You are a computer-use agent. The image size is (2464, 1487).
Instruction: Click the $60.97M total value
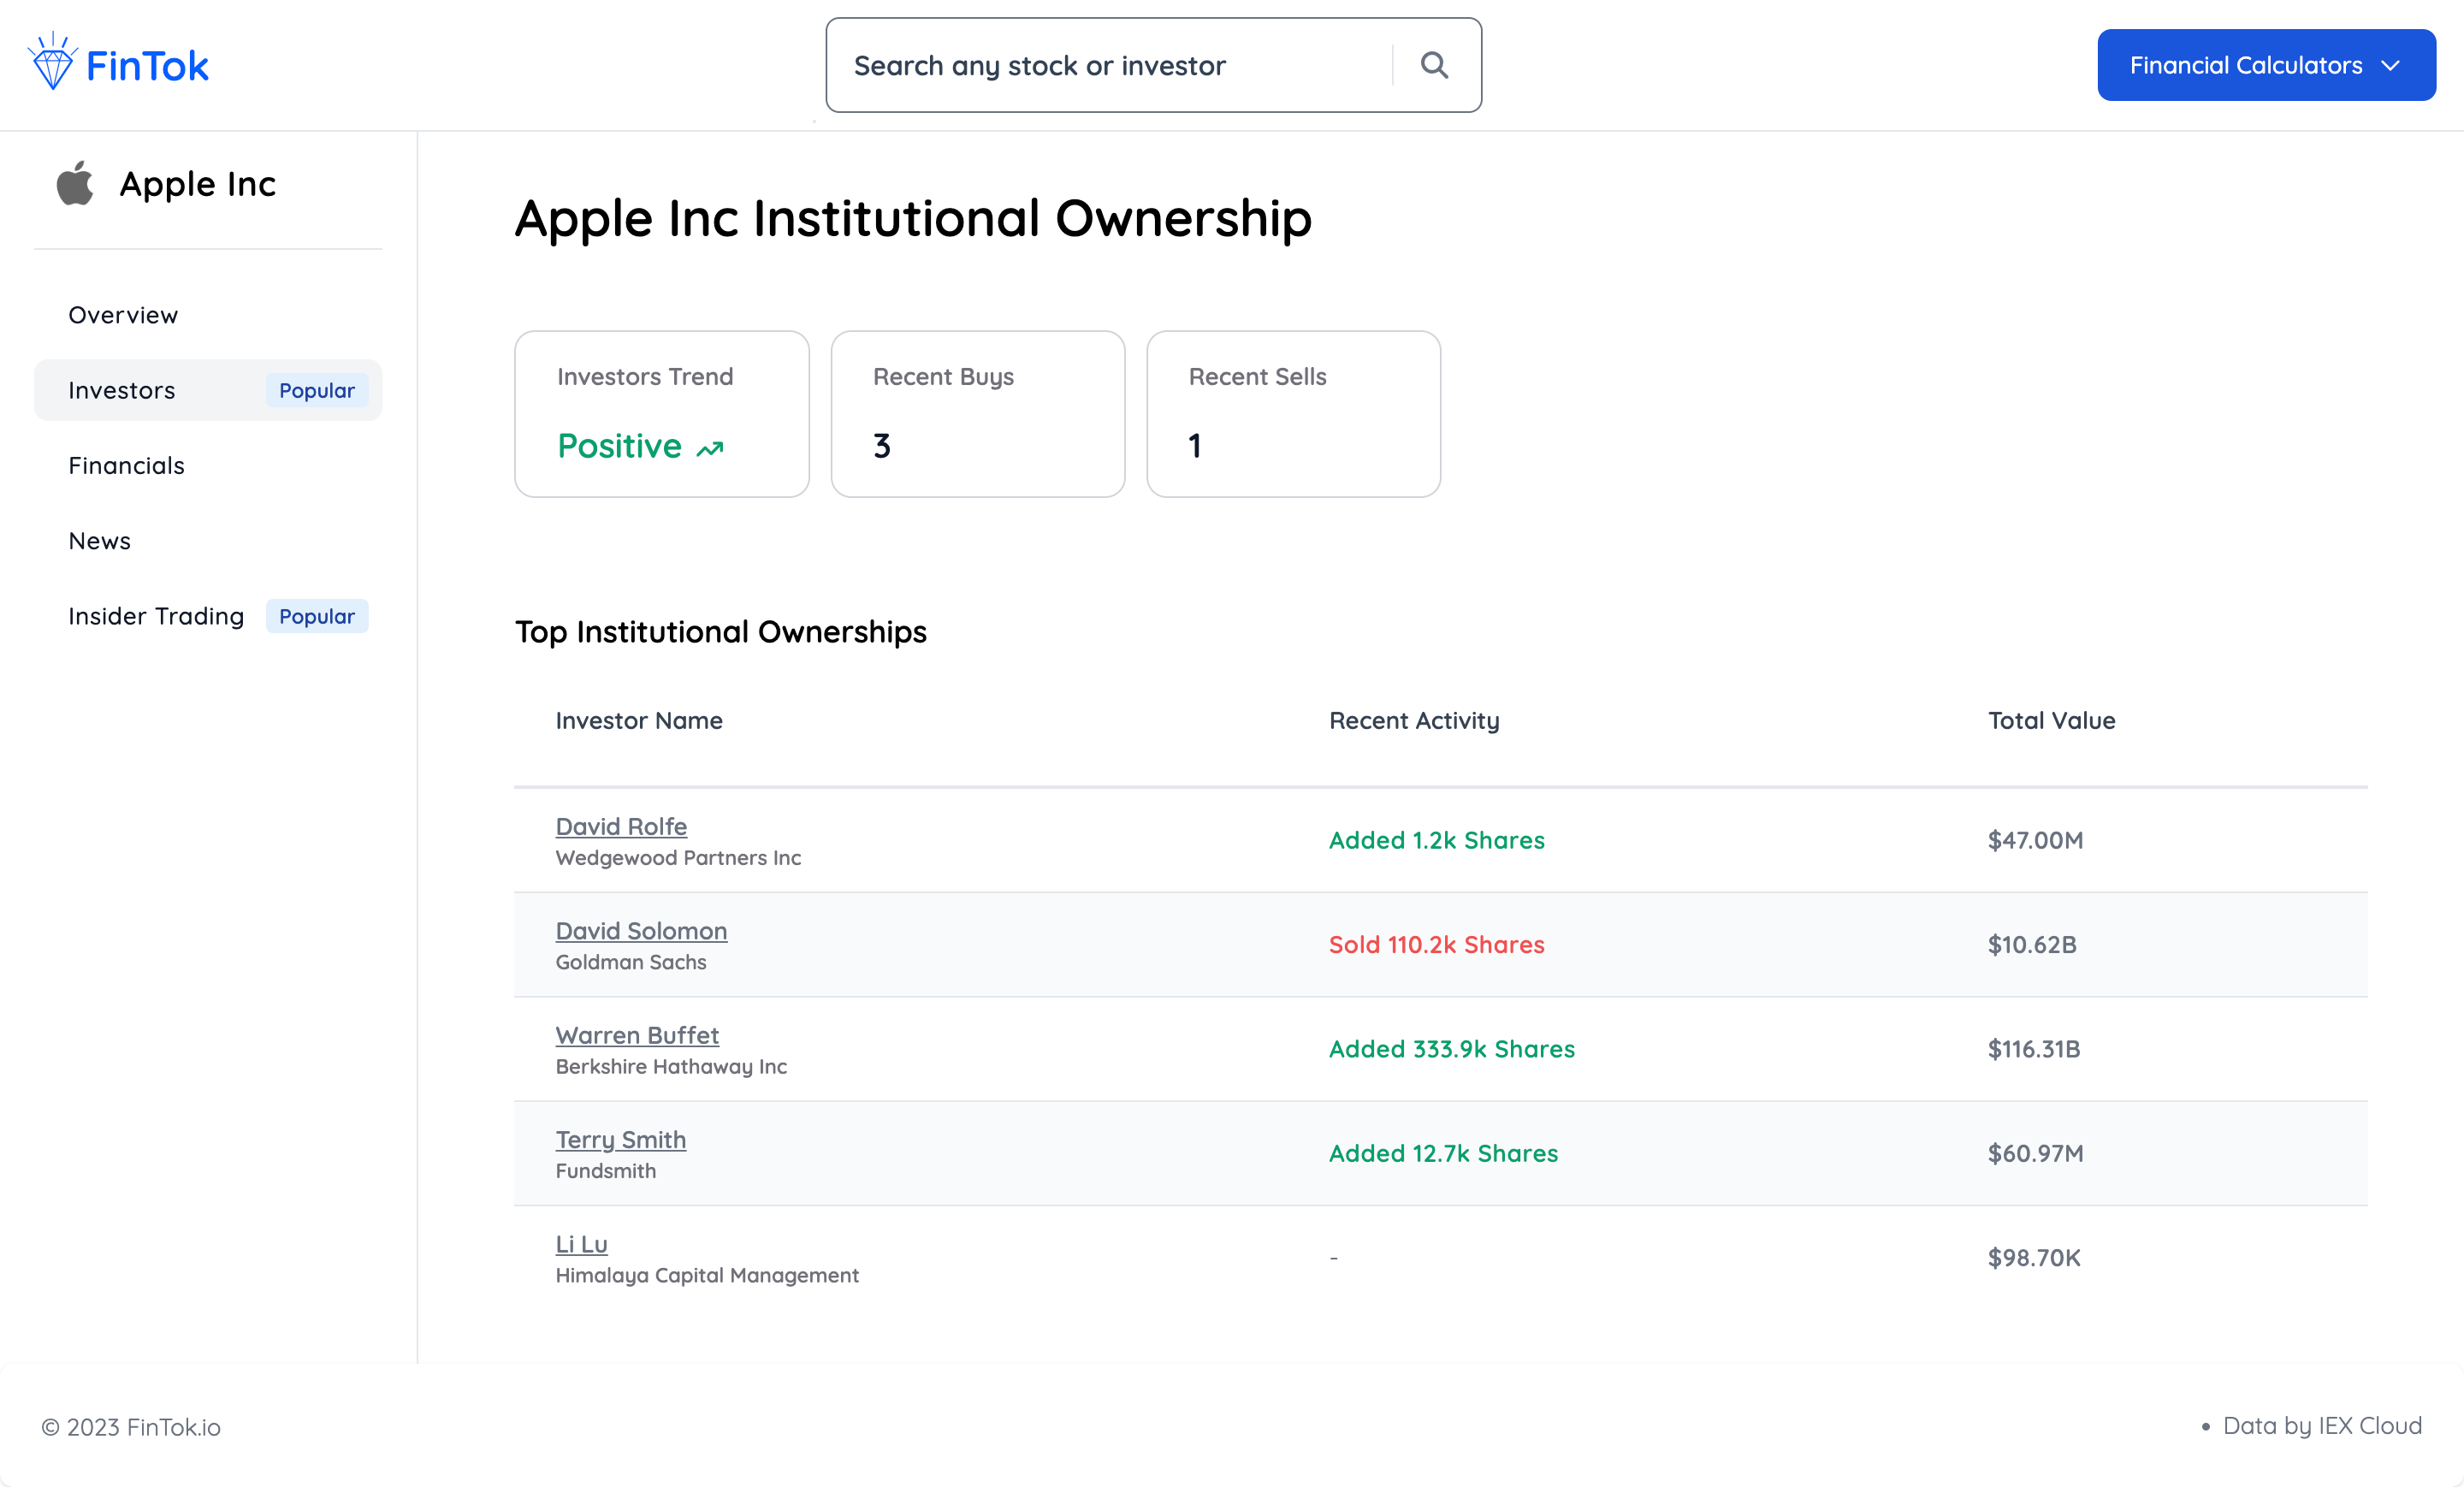pyautogui.click(x=2035, y=1153)
